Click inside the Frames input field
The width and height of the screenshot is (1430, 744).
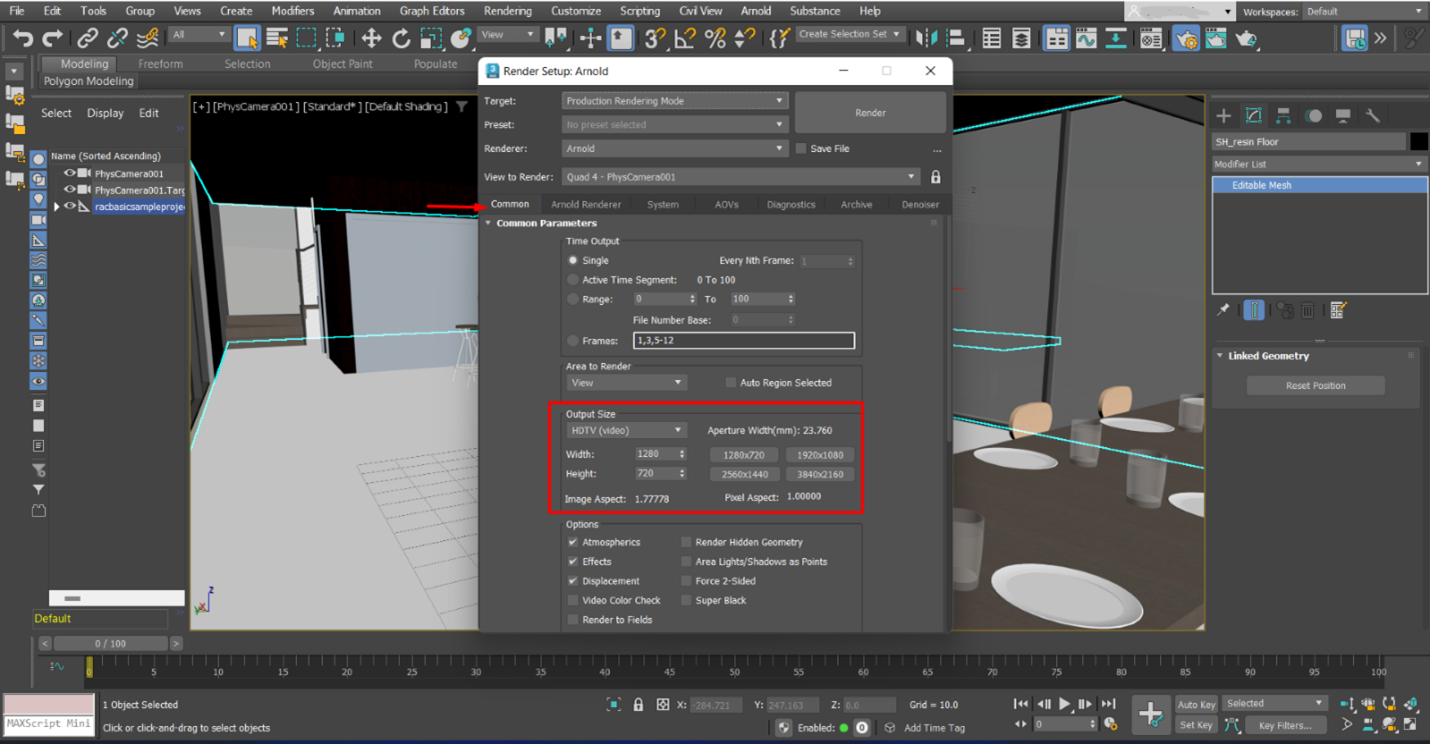pos(744,340)
